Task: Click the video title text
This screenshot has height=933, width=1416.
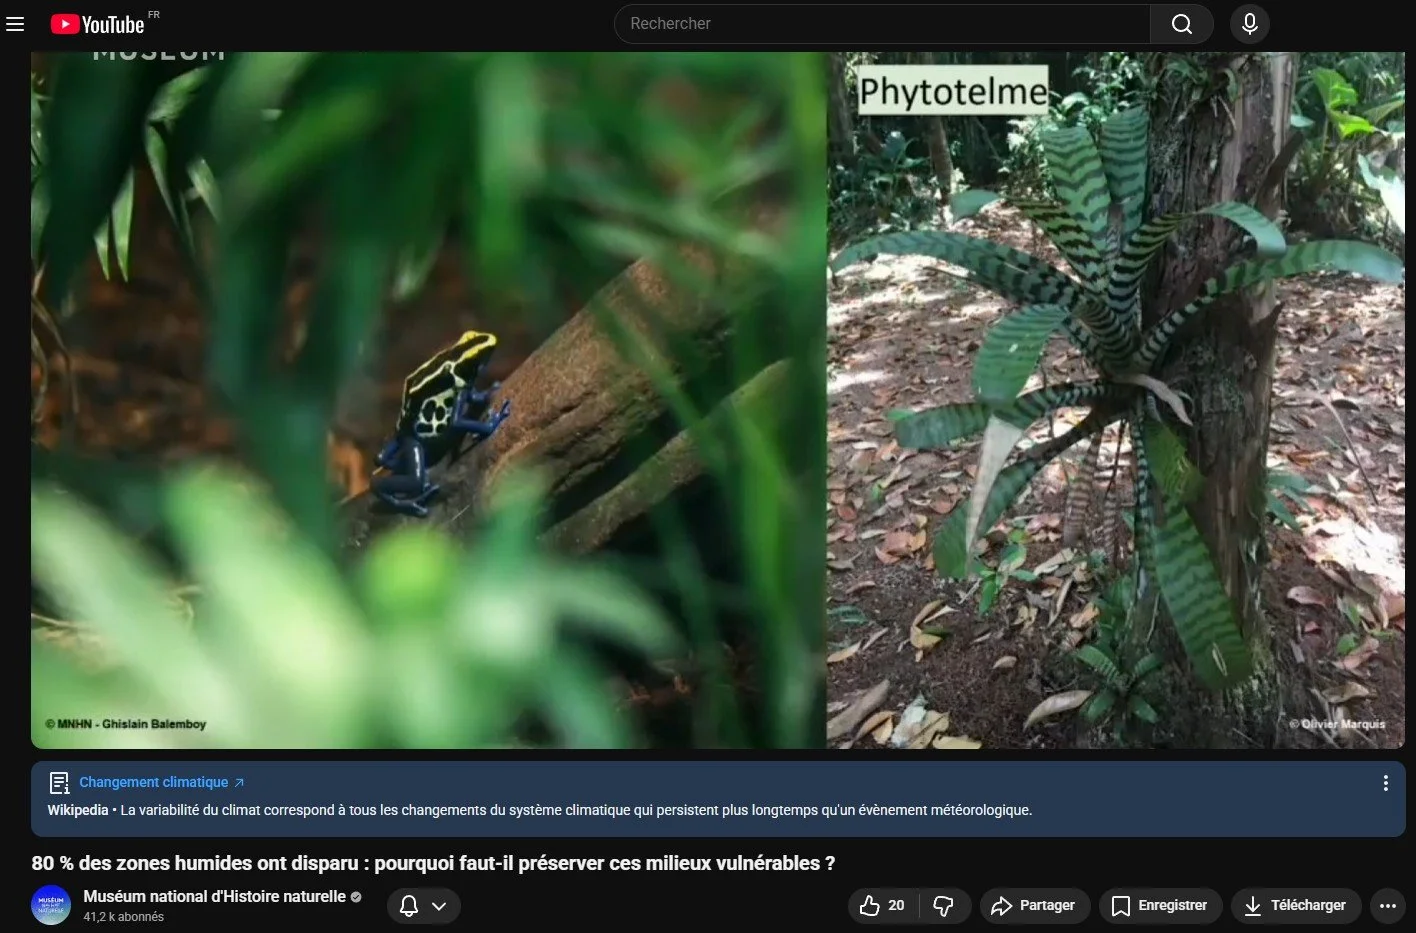Action: (433, 863)
